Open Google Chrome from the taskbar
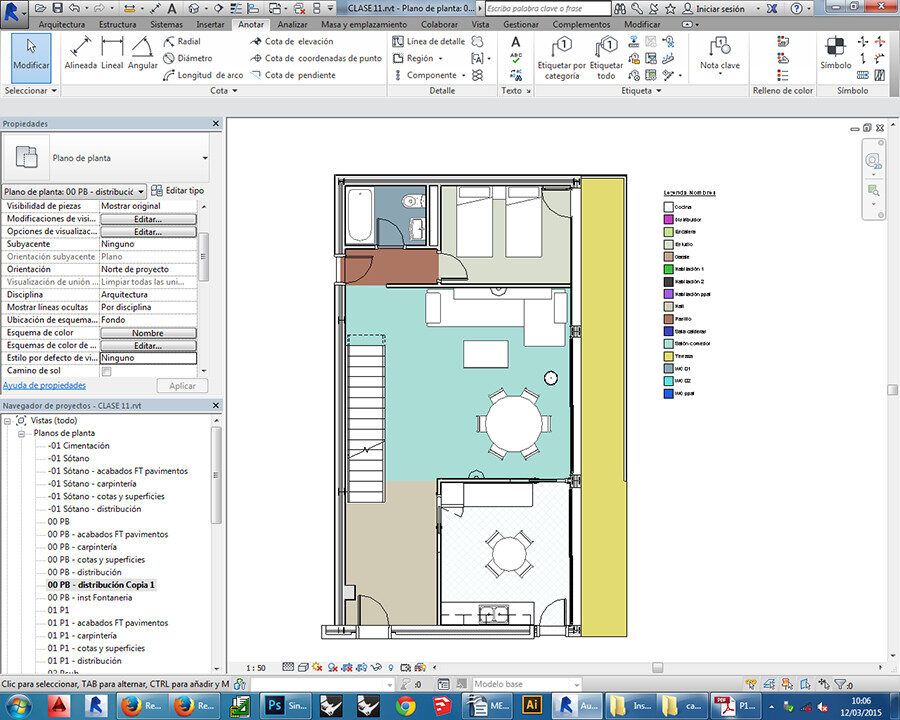Viewport: 900px width, 720px height. tap(405, 705)
